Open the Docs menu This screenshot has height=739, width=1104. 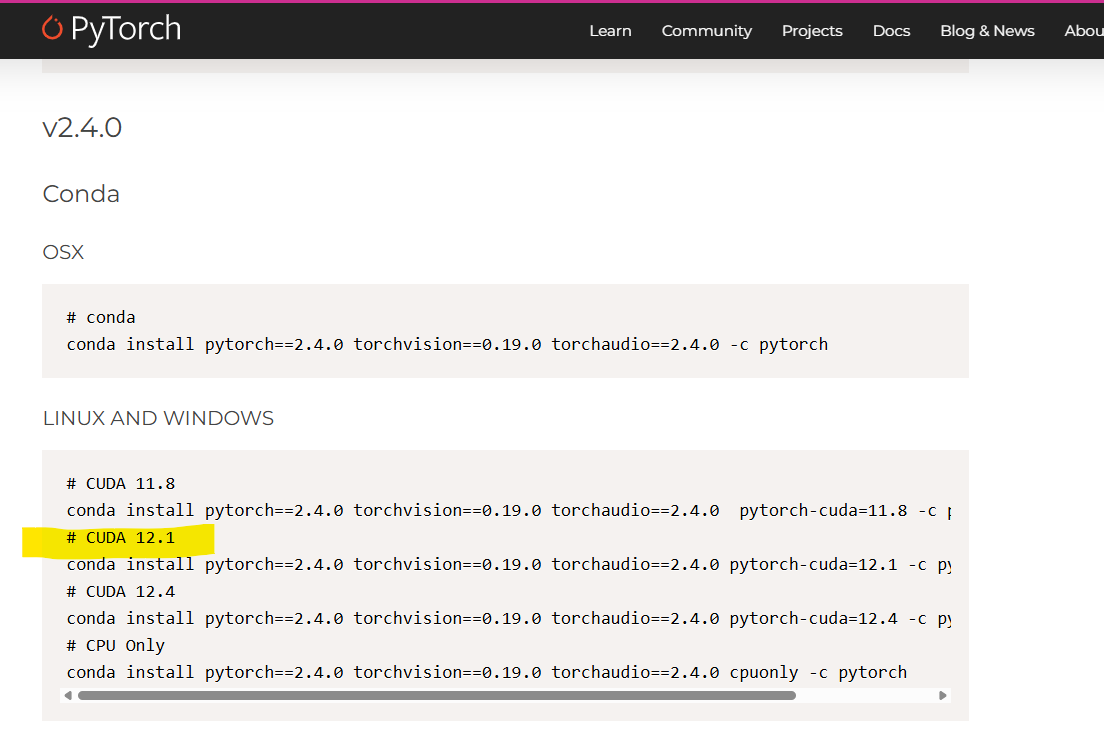click(x=891, y=31)
